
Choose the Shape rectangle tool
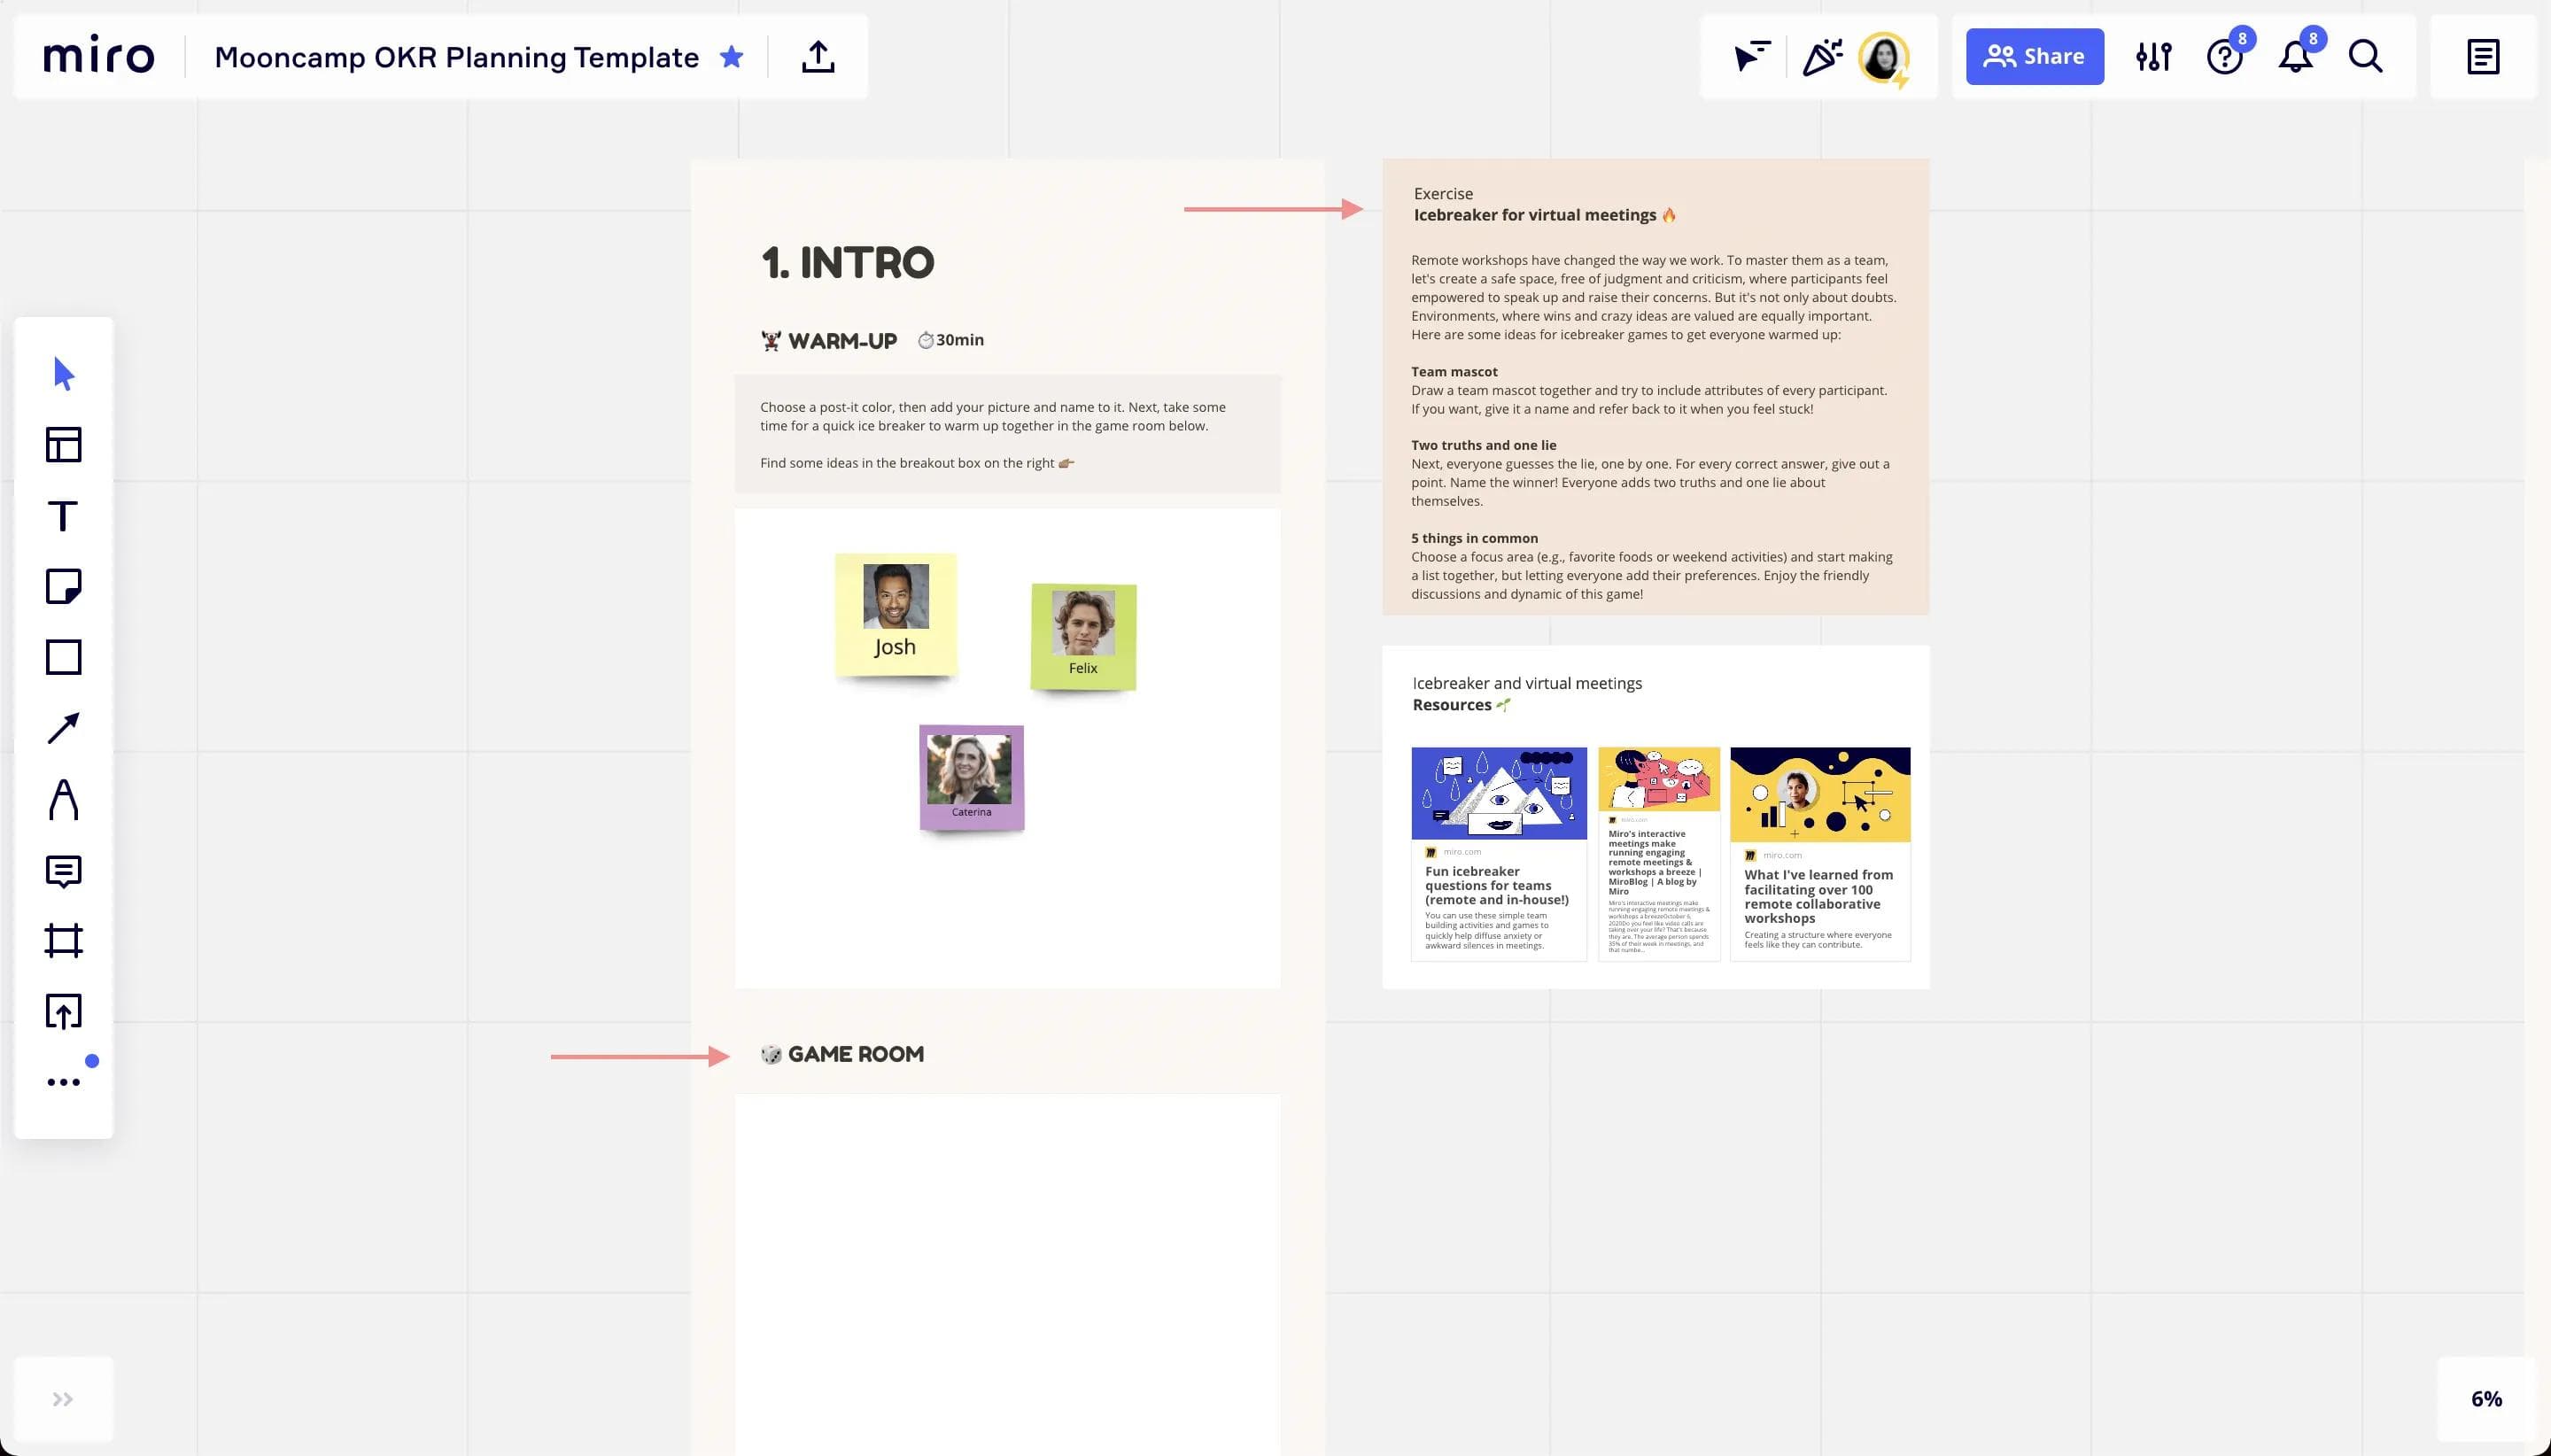click(63, 657)
